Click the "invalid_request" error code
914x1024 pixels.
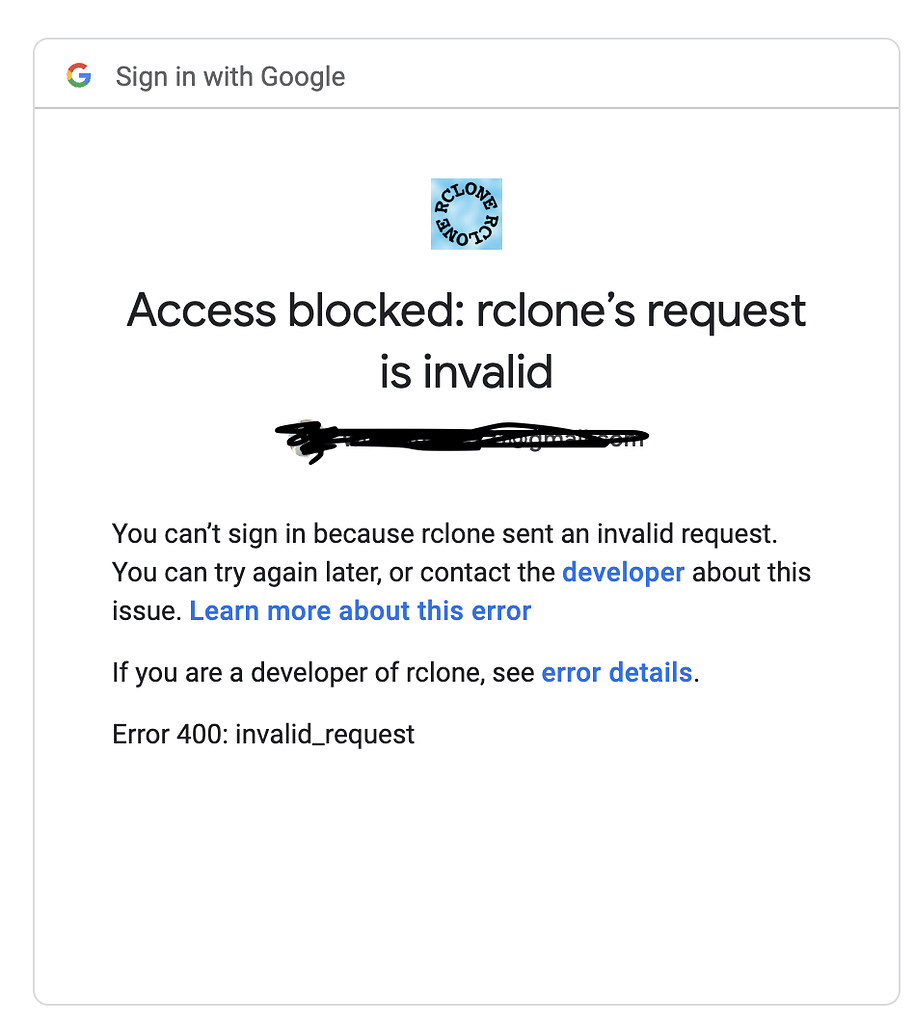pos(325,734)
